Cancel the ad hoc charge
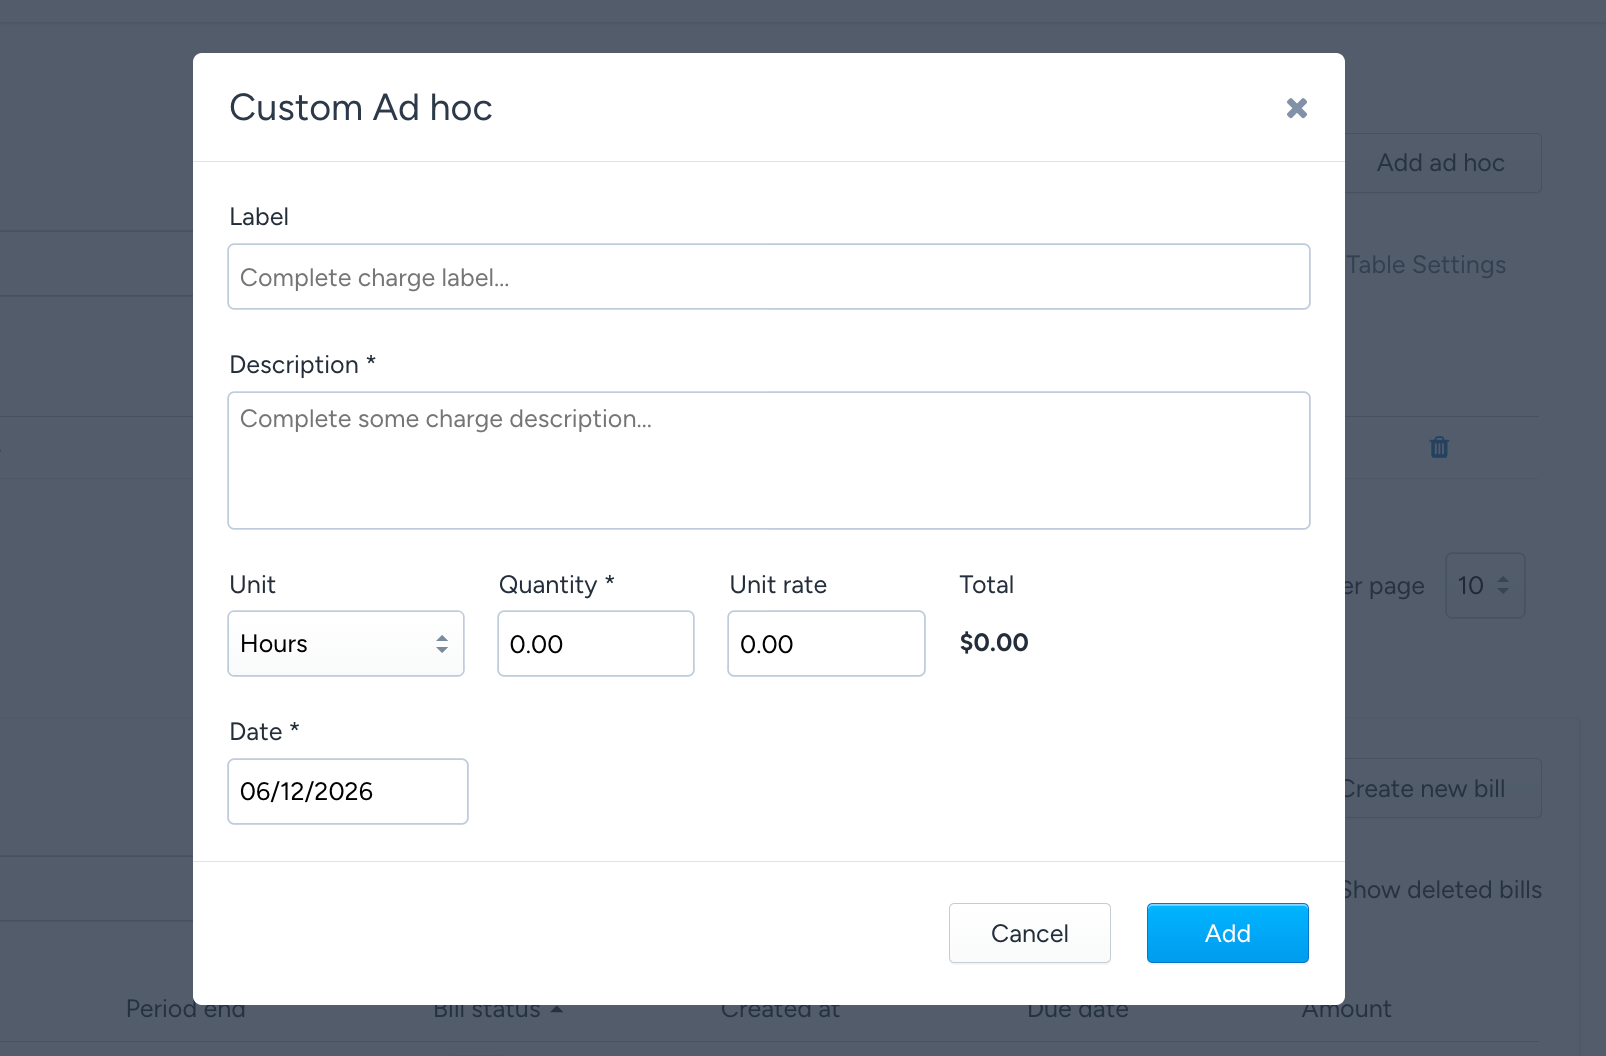Image resolution: width=1606 pixels, height=1056 pixels. point(1029,933)
